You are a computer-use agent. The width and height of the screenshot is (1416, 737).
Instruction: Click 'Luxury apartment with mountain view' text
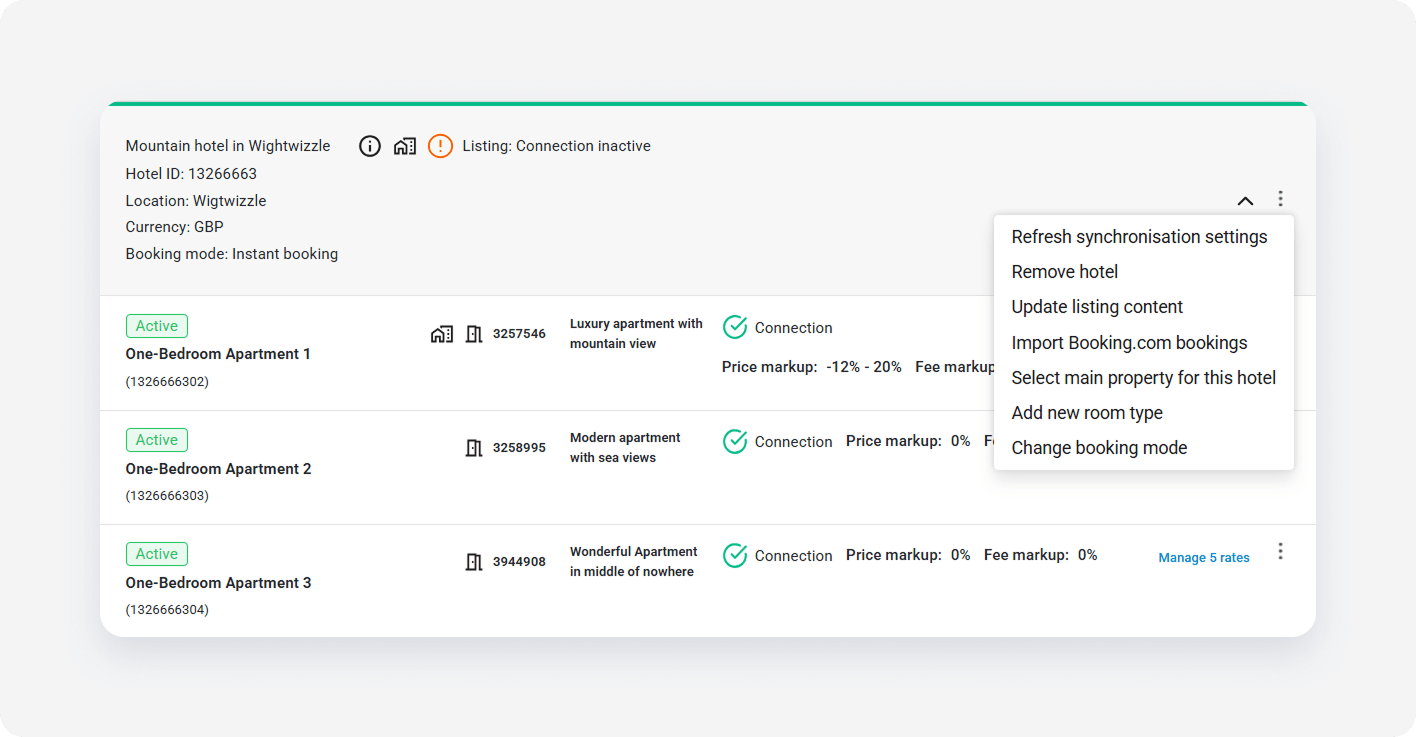(x=636, y=334)
